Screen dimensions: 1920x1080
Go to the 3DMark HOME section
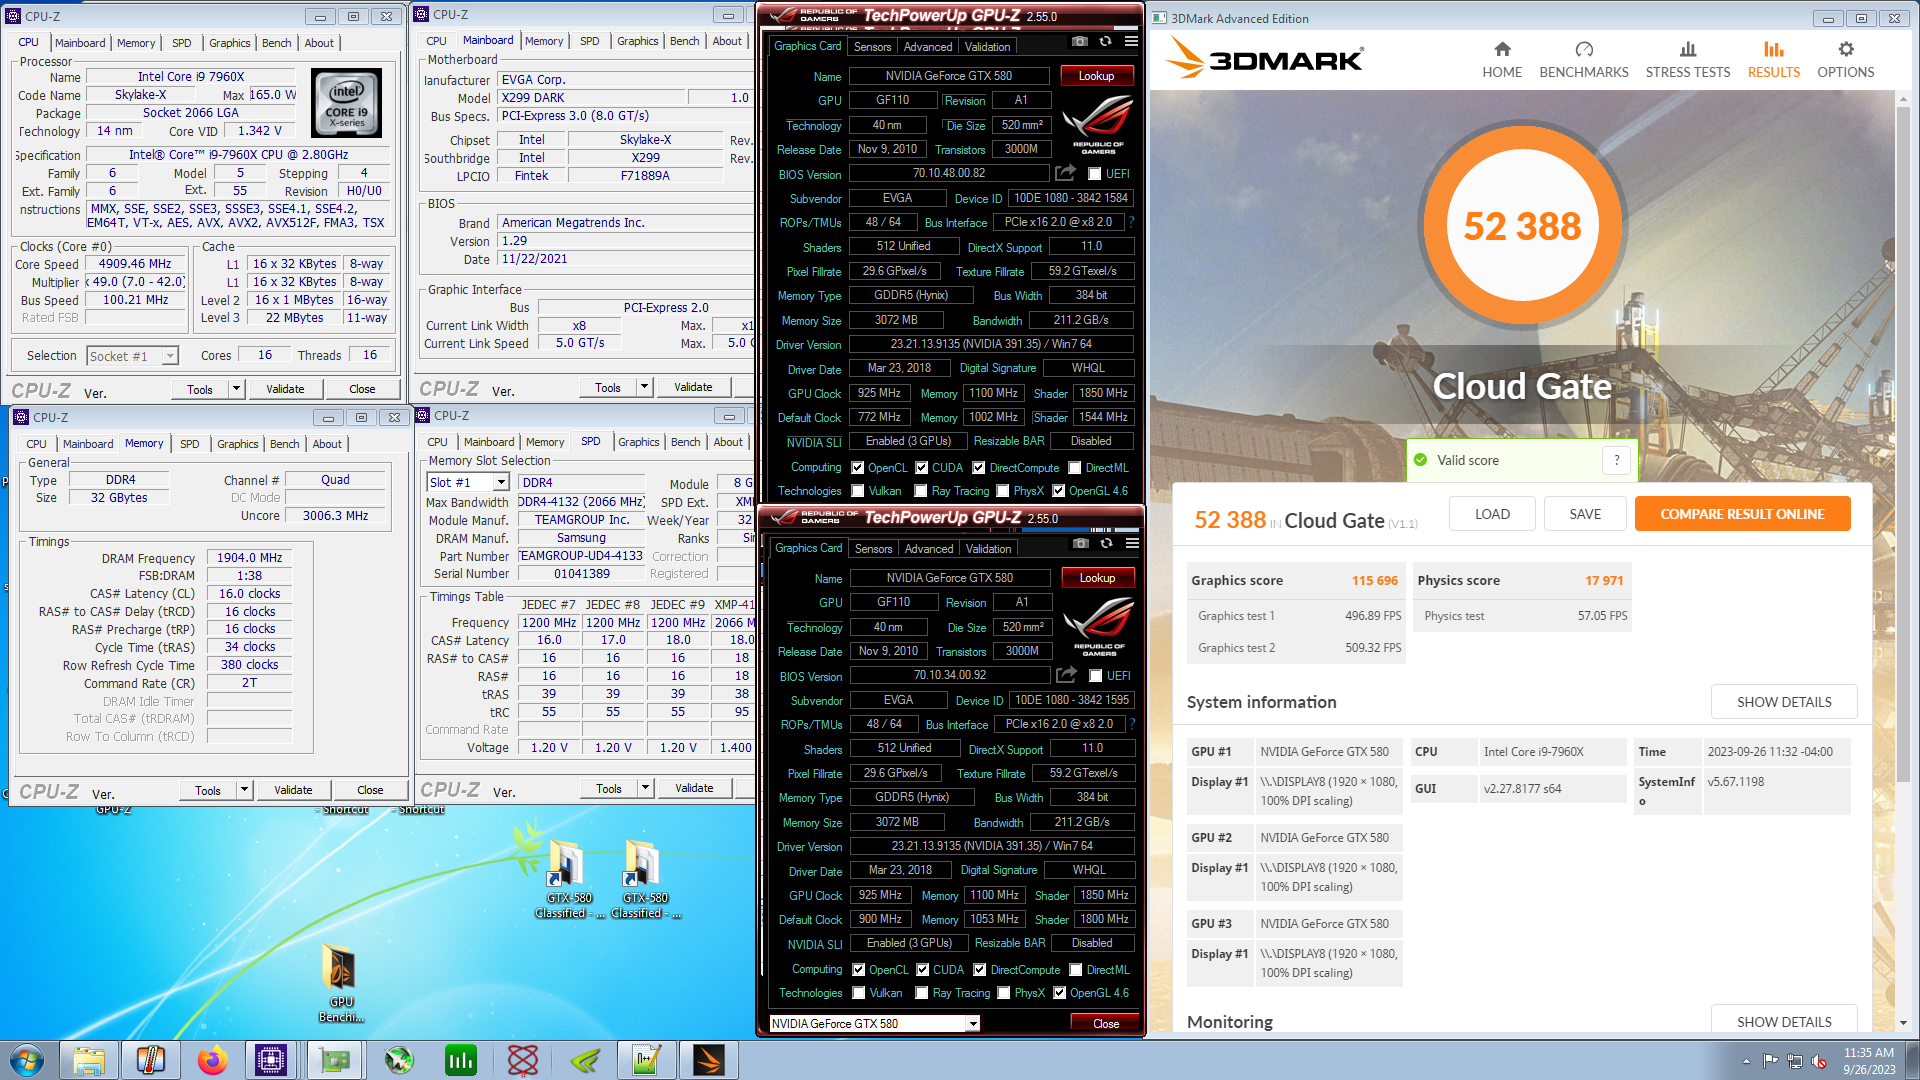click(1501, 60)
